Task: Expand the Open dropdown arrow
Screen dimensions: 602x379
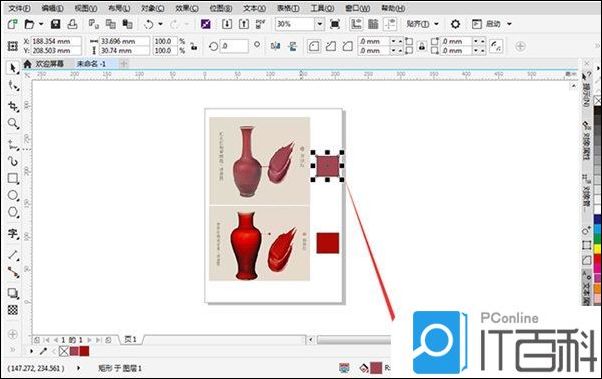Action: coord(41,24)
